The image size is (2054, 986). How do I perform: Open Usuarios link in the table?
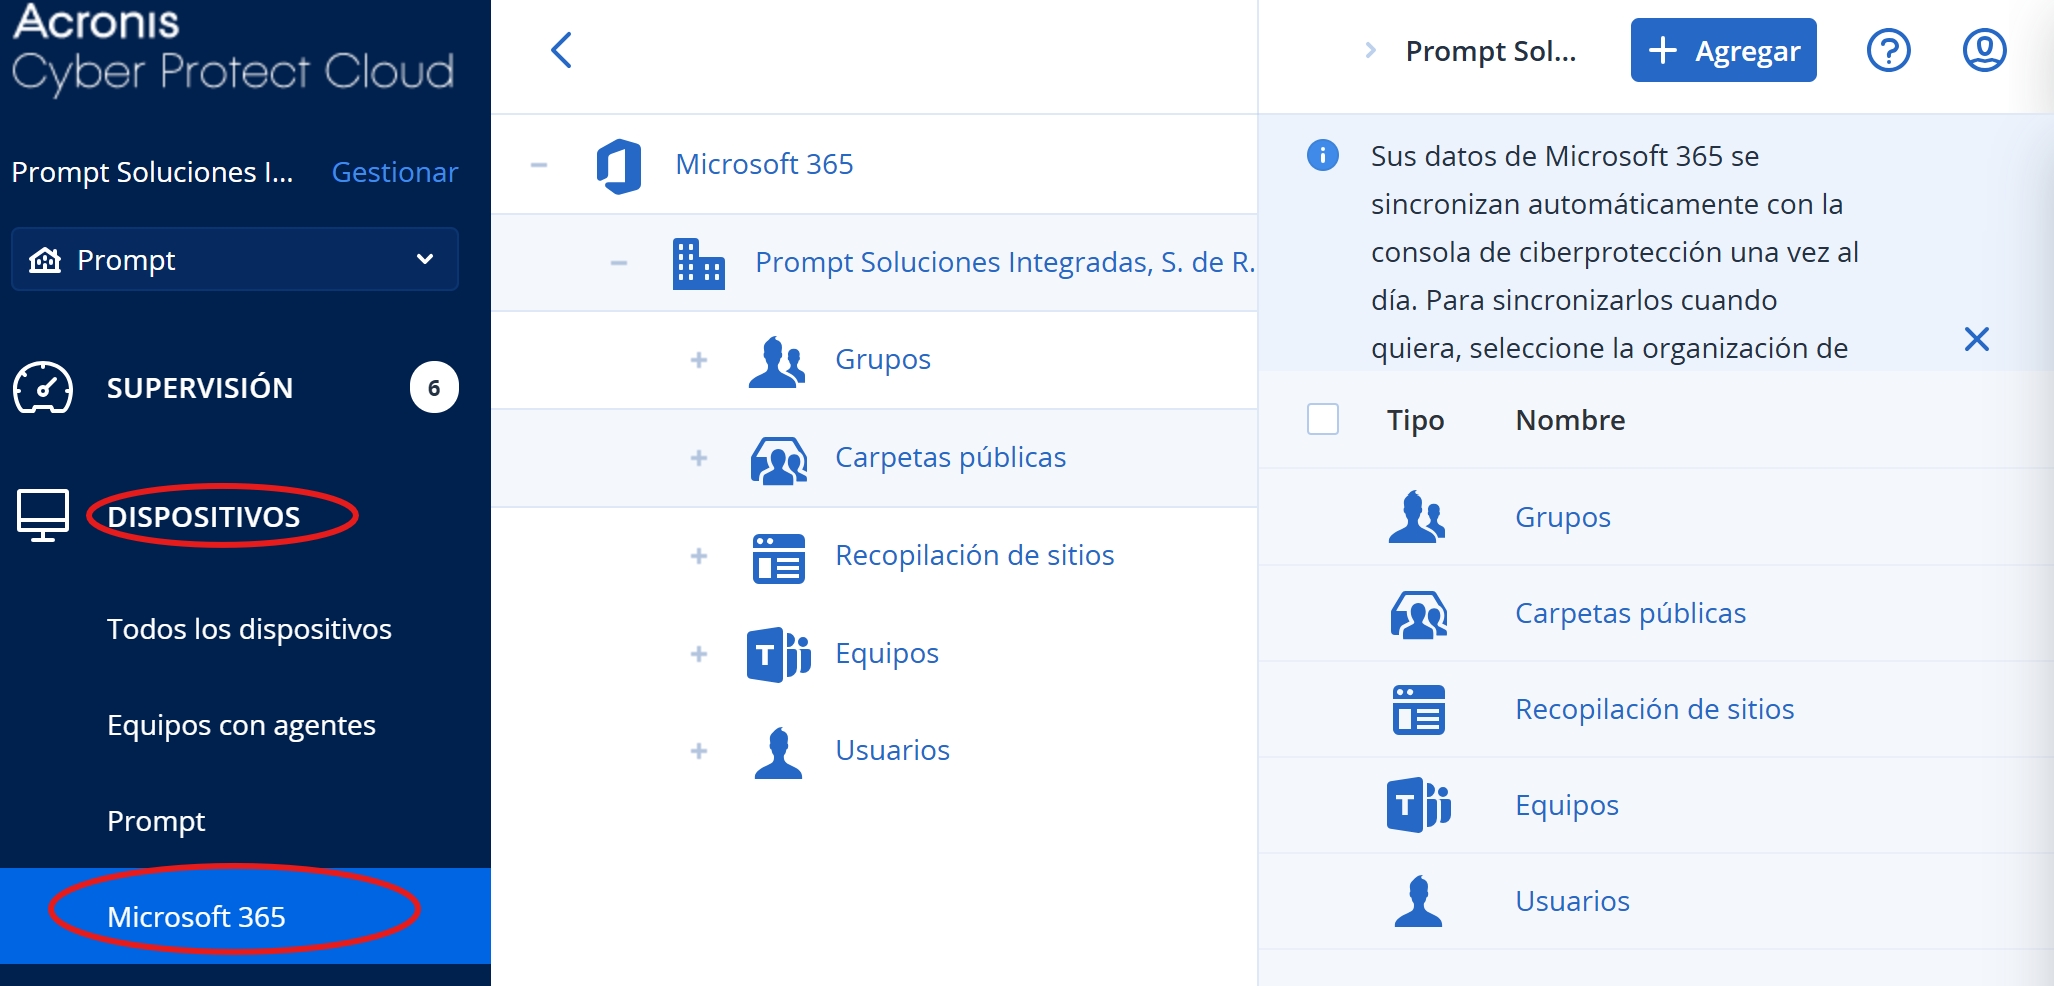point(1572,901)
